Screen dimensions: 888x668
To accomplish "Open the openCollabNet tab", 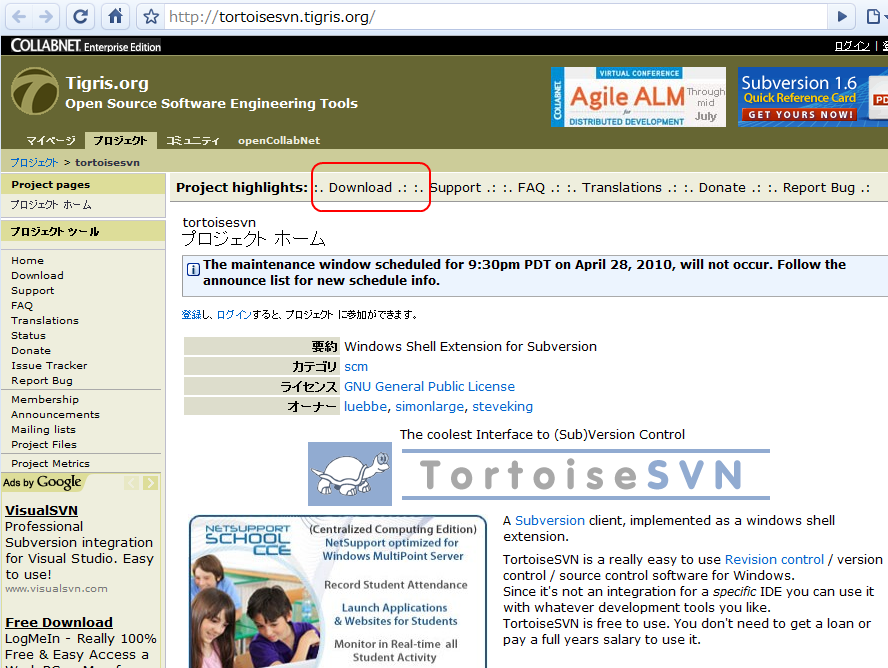I will pos(279,140).
